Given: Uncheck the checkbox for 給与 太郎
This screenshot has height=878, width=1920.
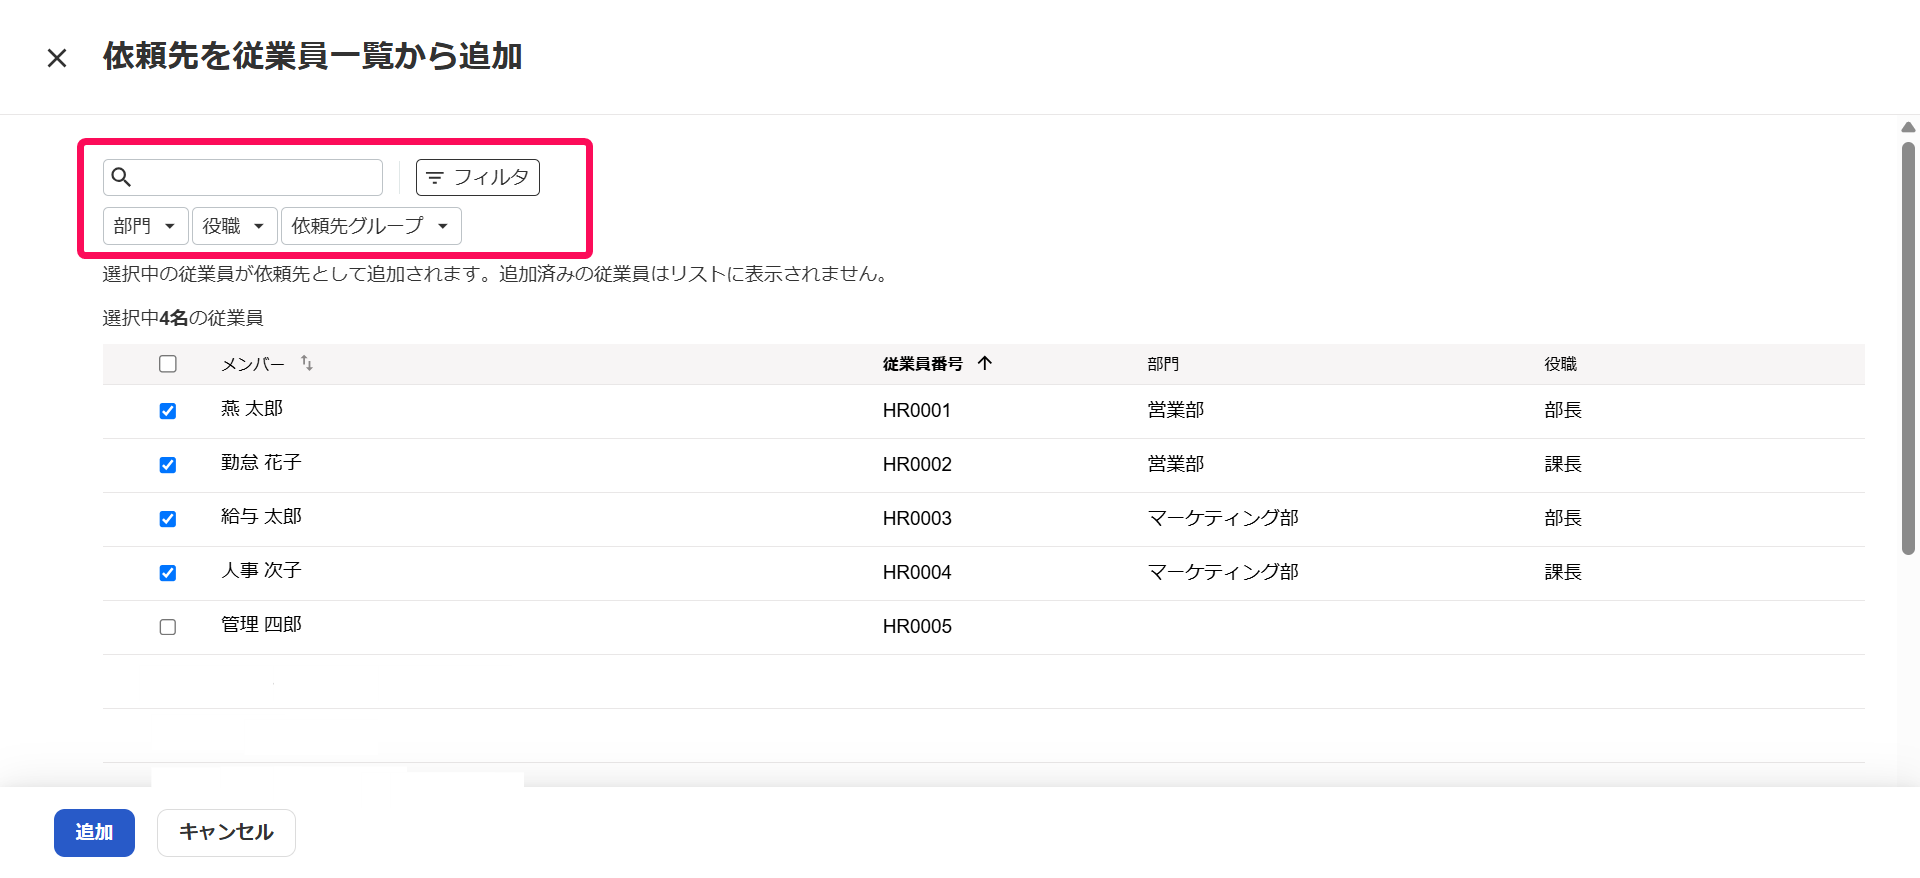Looking at the screenshot, I should [168, 519].
